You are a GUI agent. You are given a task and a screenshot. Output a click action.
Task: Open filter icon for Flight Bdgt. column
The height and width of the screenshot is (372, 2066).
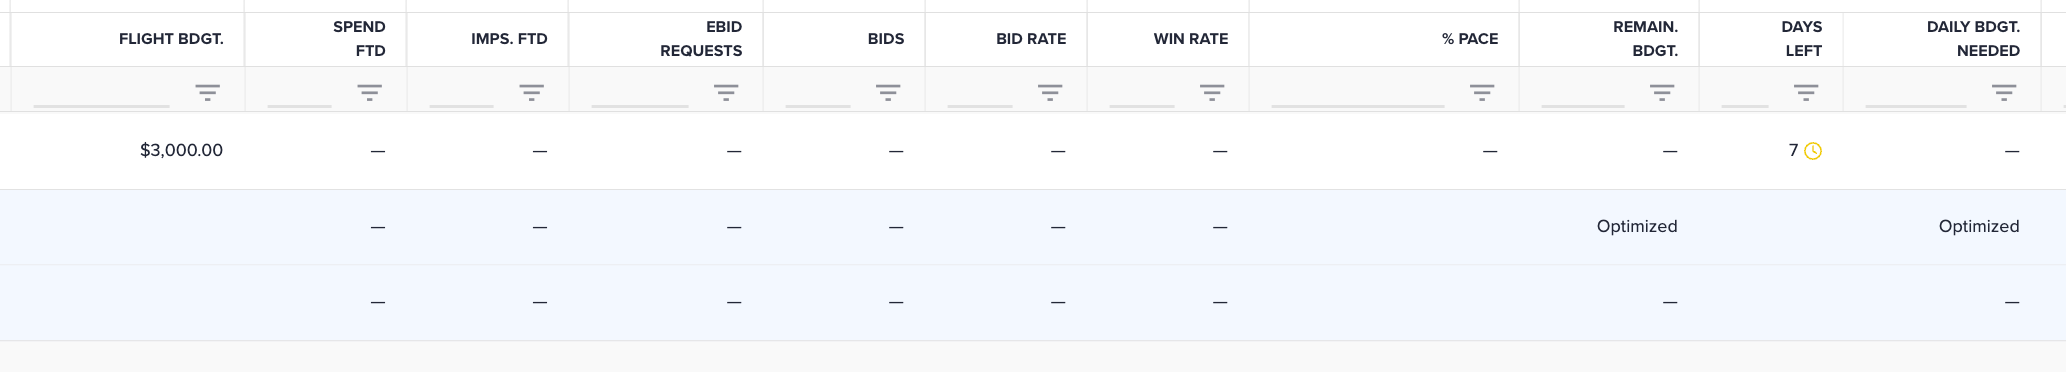pyautogui.click(x=207, y=92)
